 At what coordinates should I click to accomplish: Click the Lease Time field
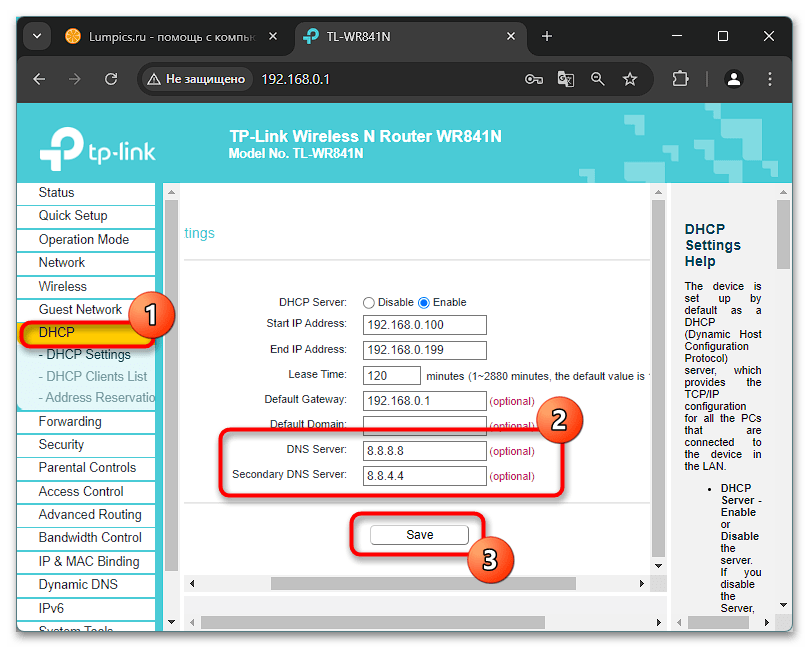click(x=392, y=376)
